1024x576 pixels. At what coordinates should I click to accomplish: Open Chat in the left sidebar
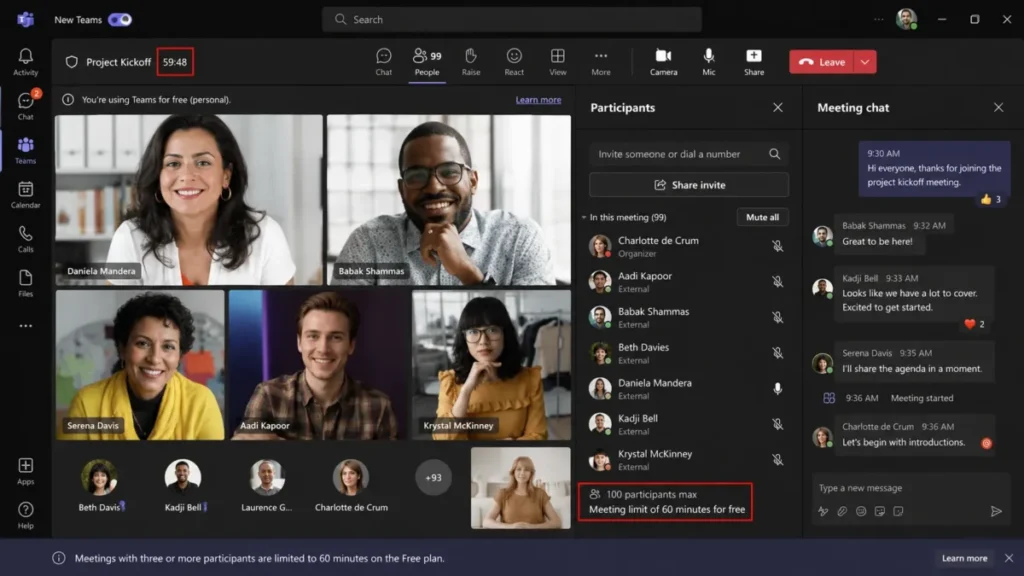25,106
